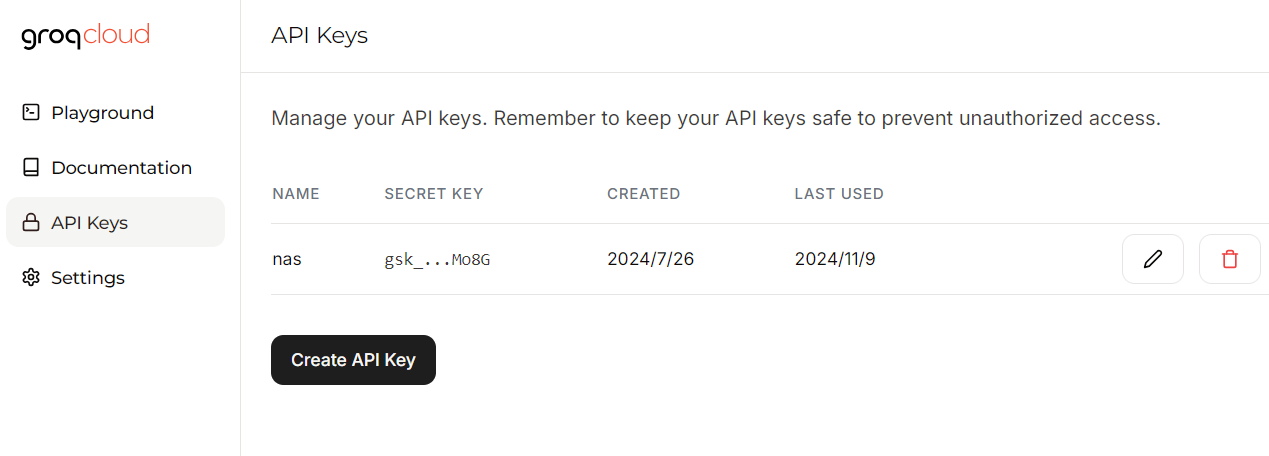The image size is (1269, 456).
Task: Click the Documentation book icon
Action: click(31, 168)
